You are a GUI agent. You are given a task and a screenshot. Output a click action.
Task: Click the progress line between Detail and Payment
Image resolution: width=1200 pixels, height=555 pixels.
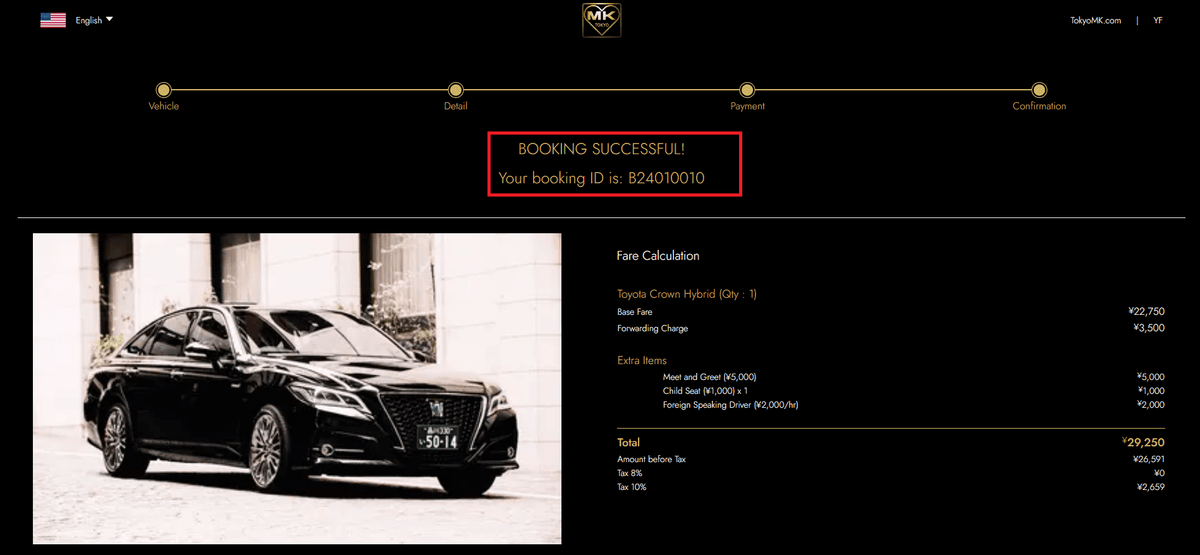[601, 90]
